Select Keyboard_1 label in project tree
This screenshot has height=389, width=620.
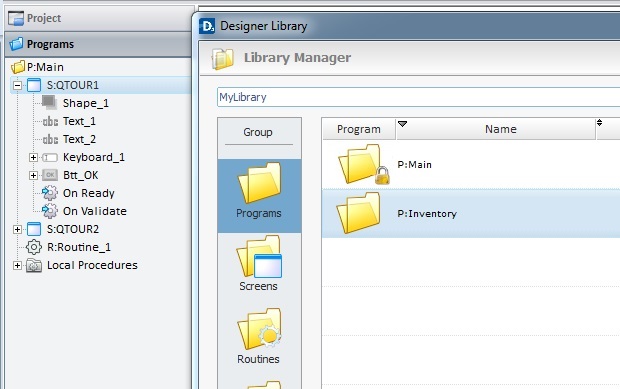[x=94, y=157]
